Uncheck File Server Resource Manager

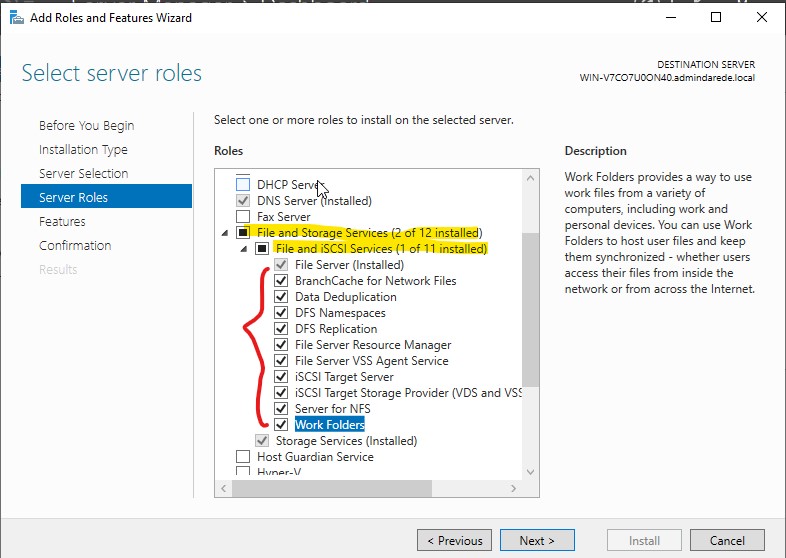coord(281,345)
